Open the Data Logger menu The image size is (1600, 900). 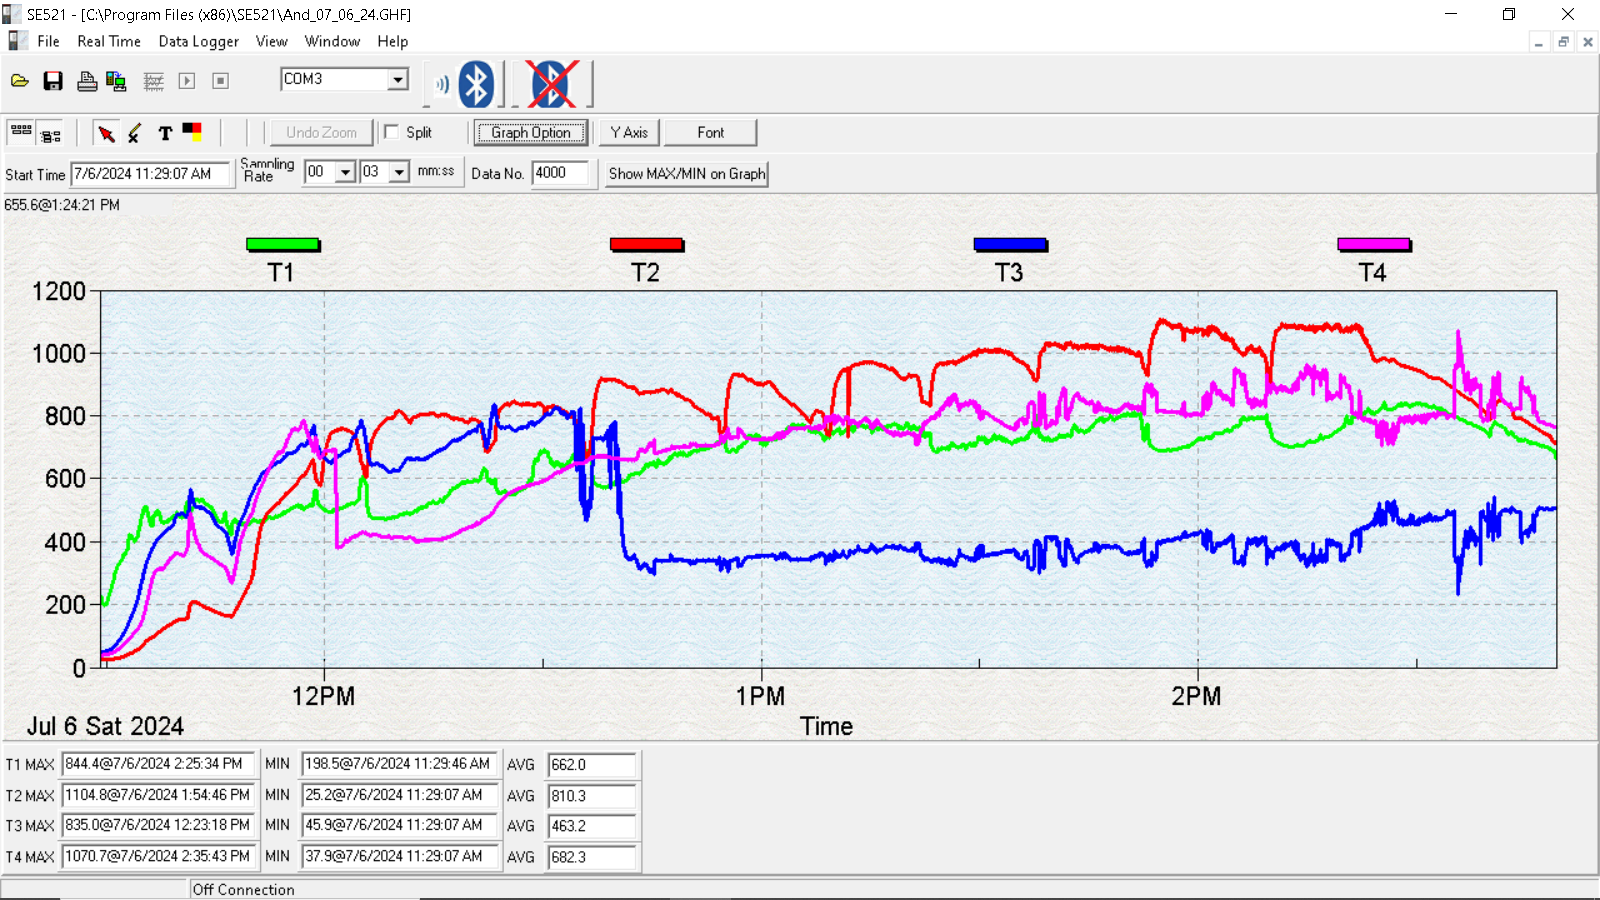pos(199,42)
